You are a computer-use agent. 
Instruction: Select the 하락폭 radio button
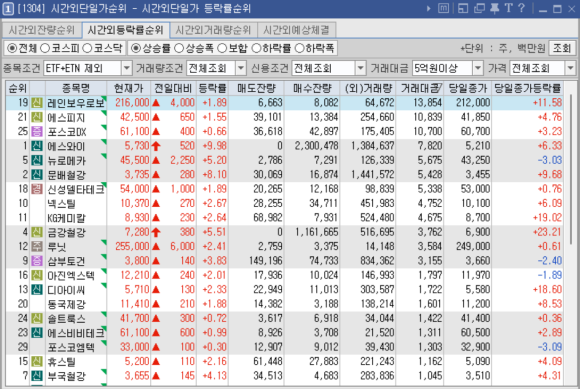point(314,48)
